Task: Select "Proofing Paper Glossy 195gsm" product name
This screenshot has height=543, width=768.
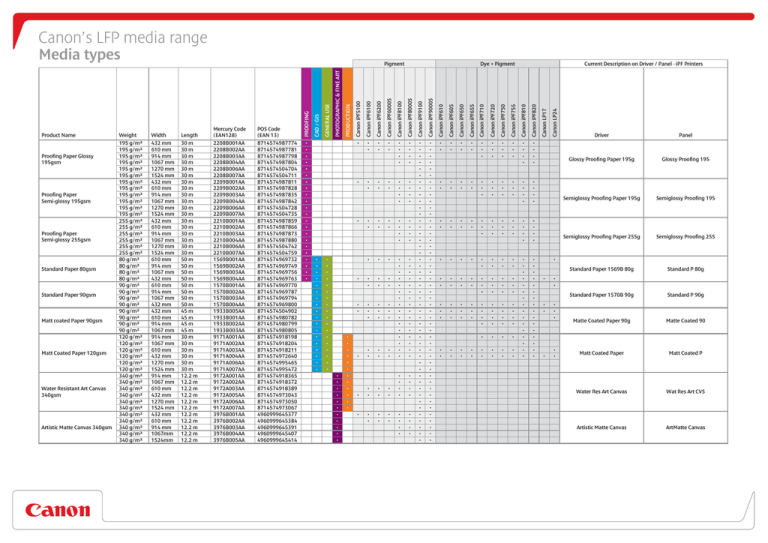Action: coord(67,159)
